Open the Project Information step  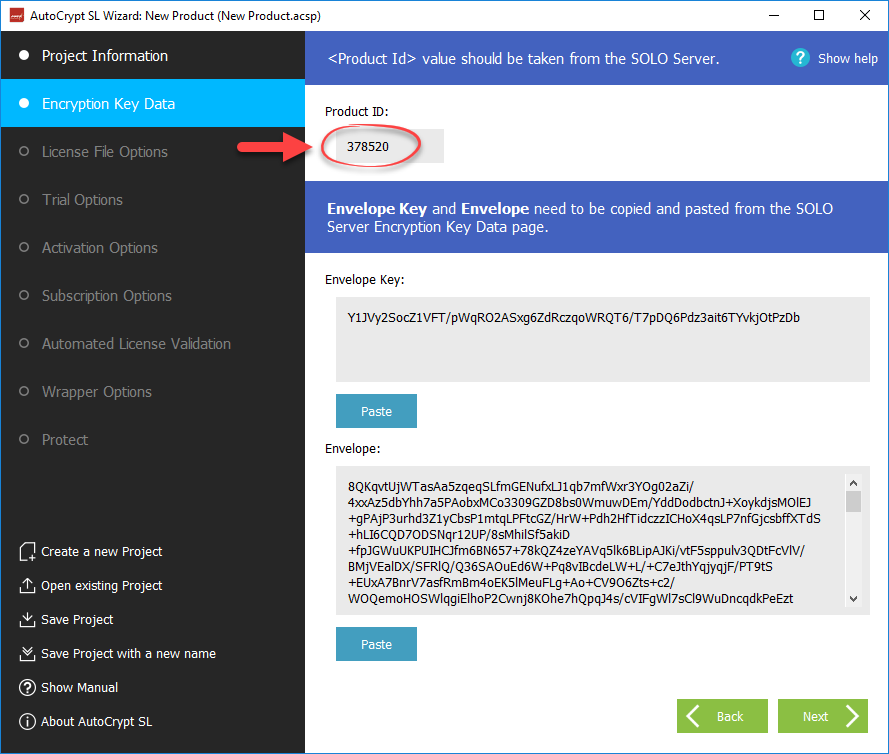pos(153,56)
